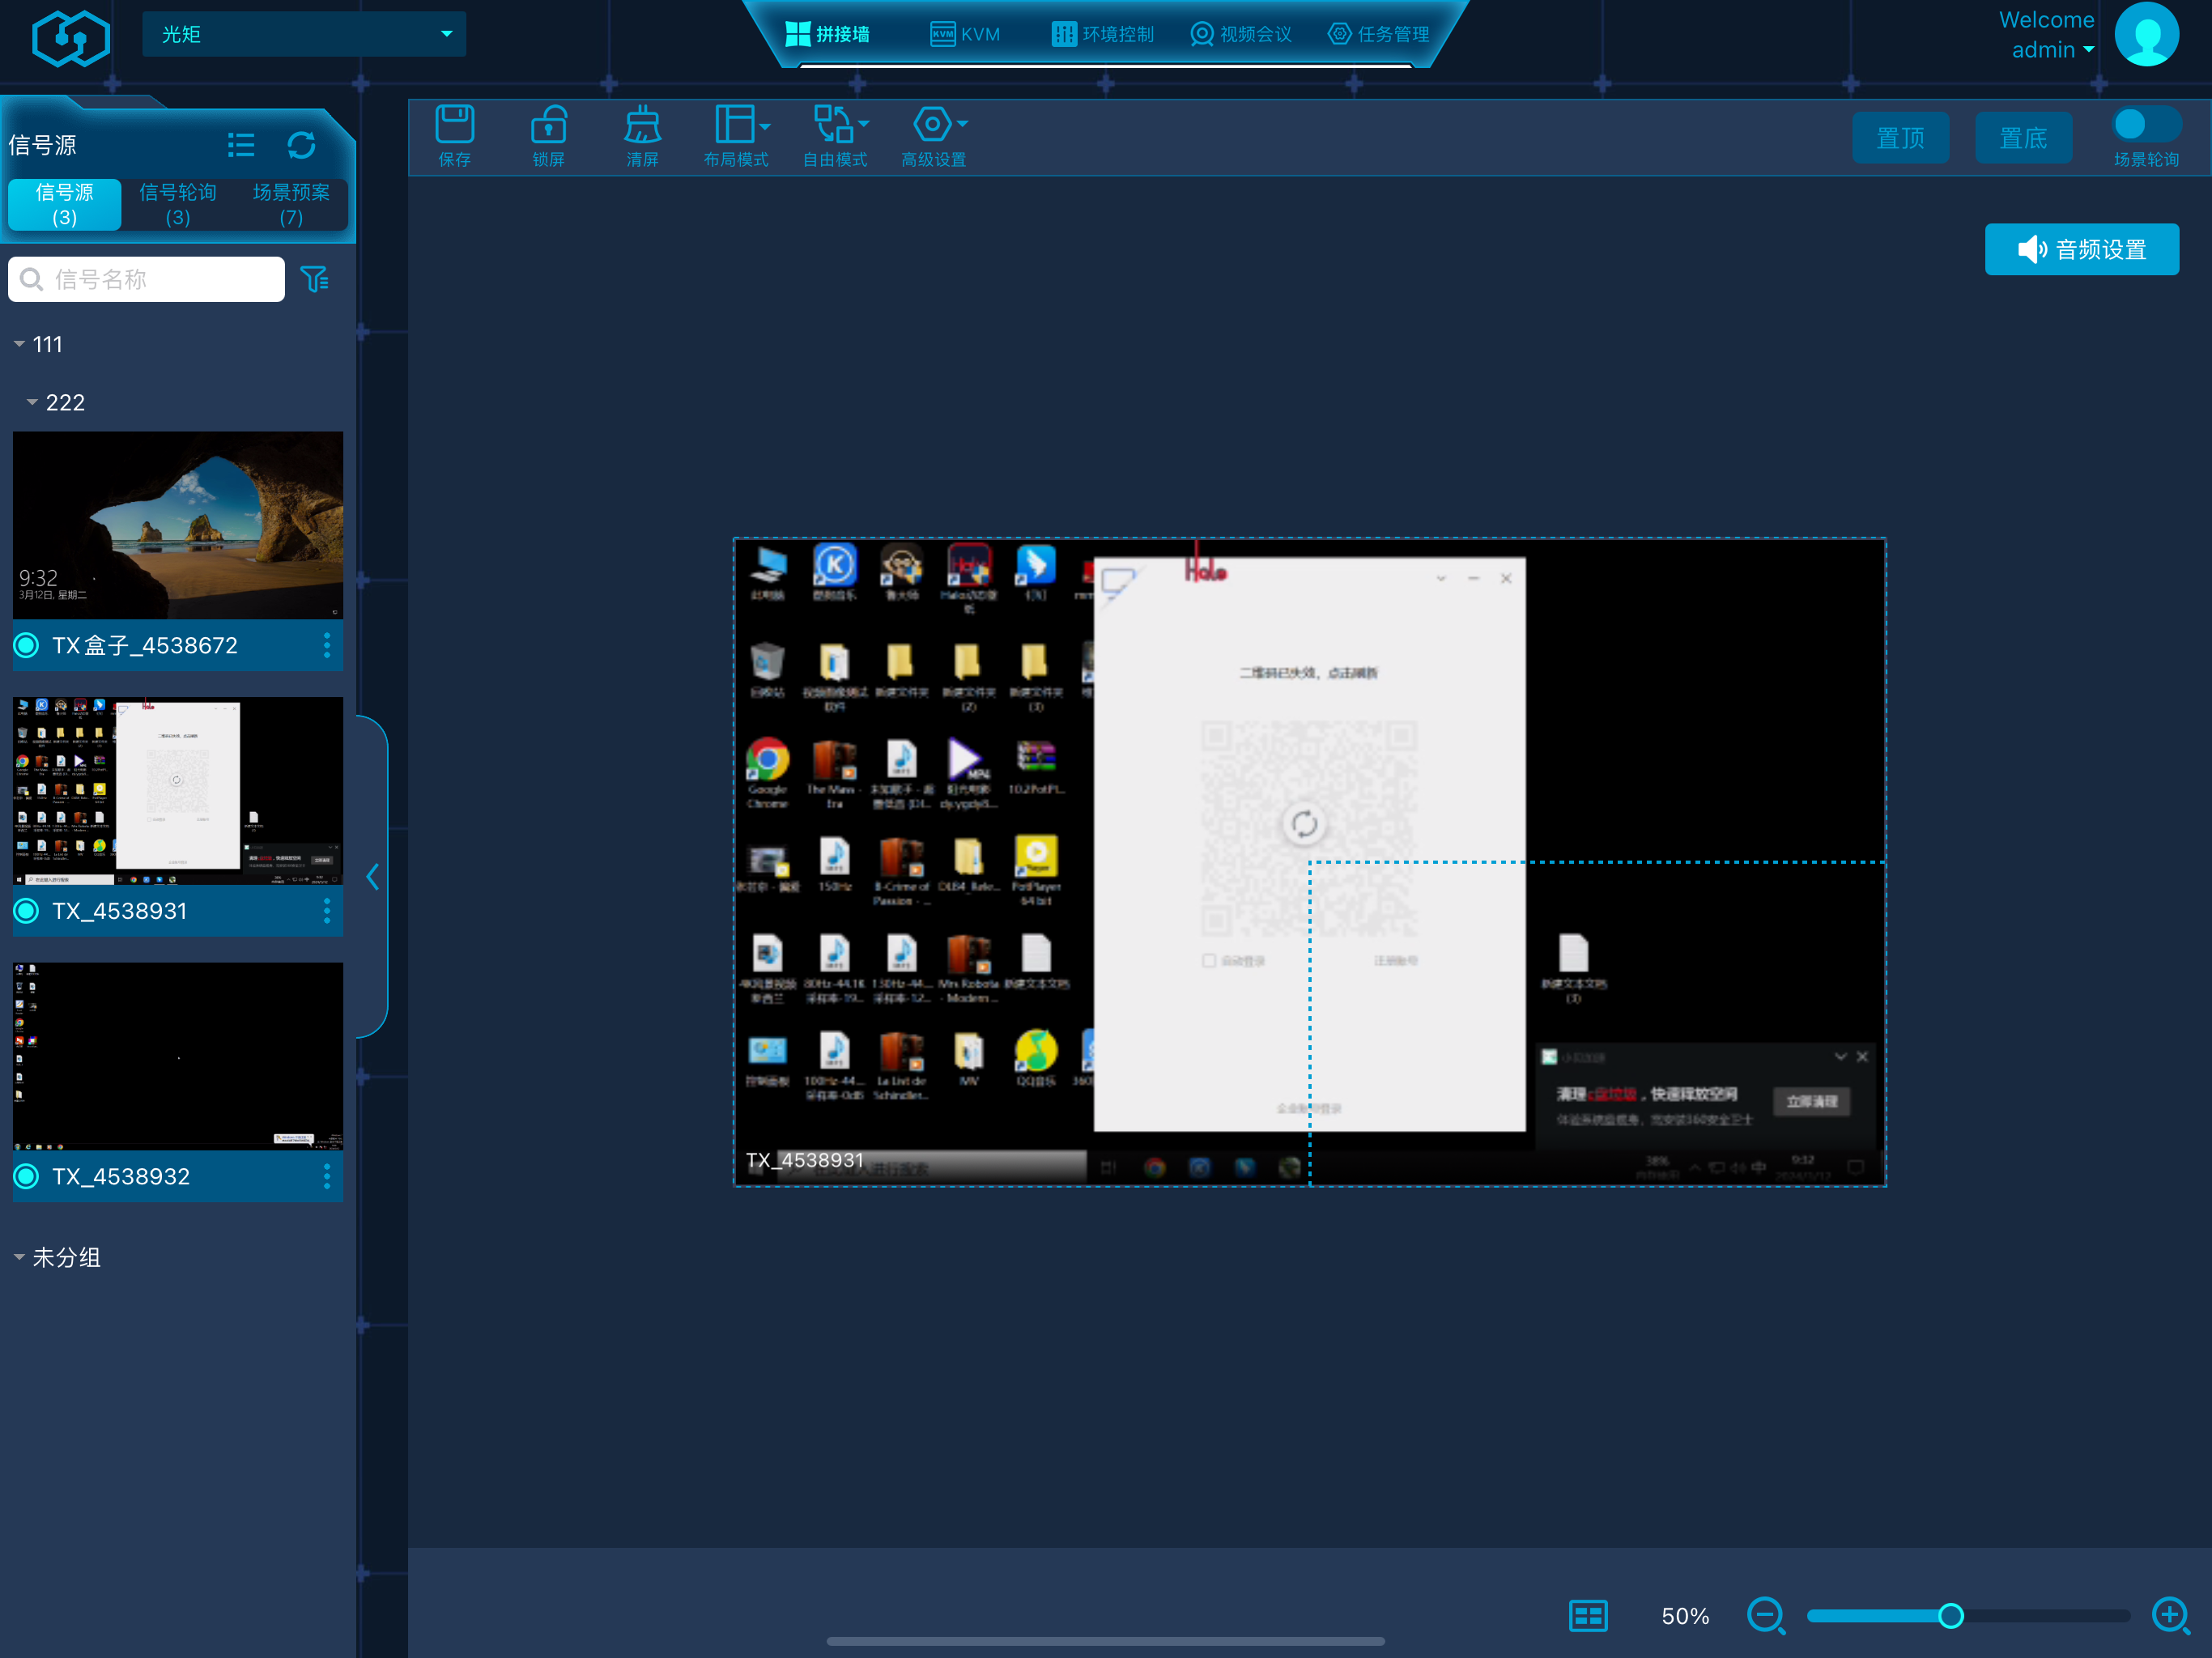Click the zoom in magnifier icon

pyautogui.click(x=2170, y=1615)
